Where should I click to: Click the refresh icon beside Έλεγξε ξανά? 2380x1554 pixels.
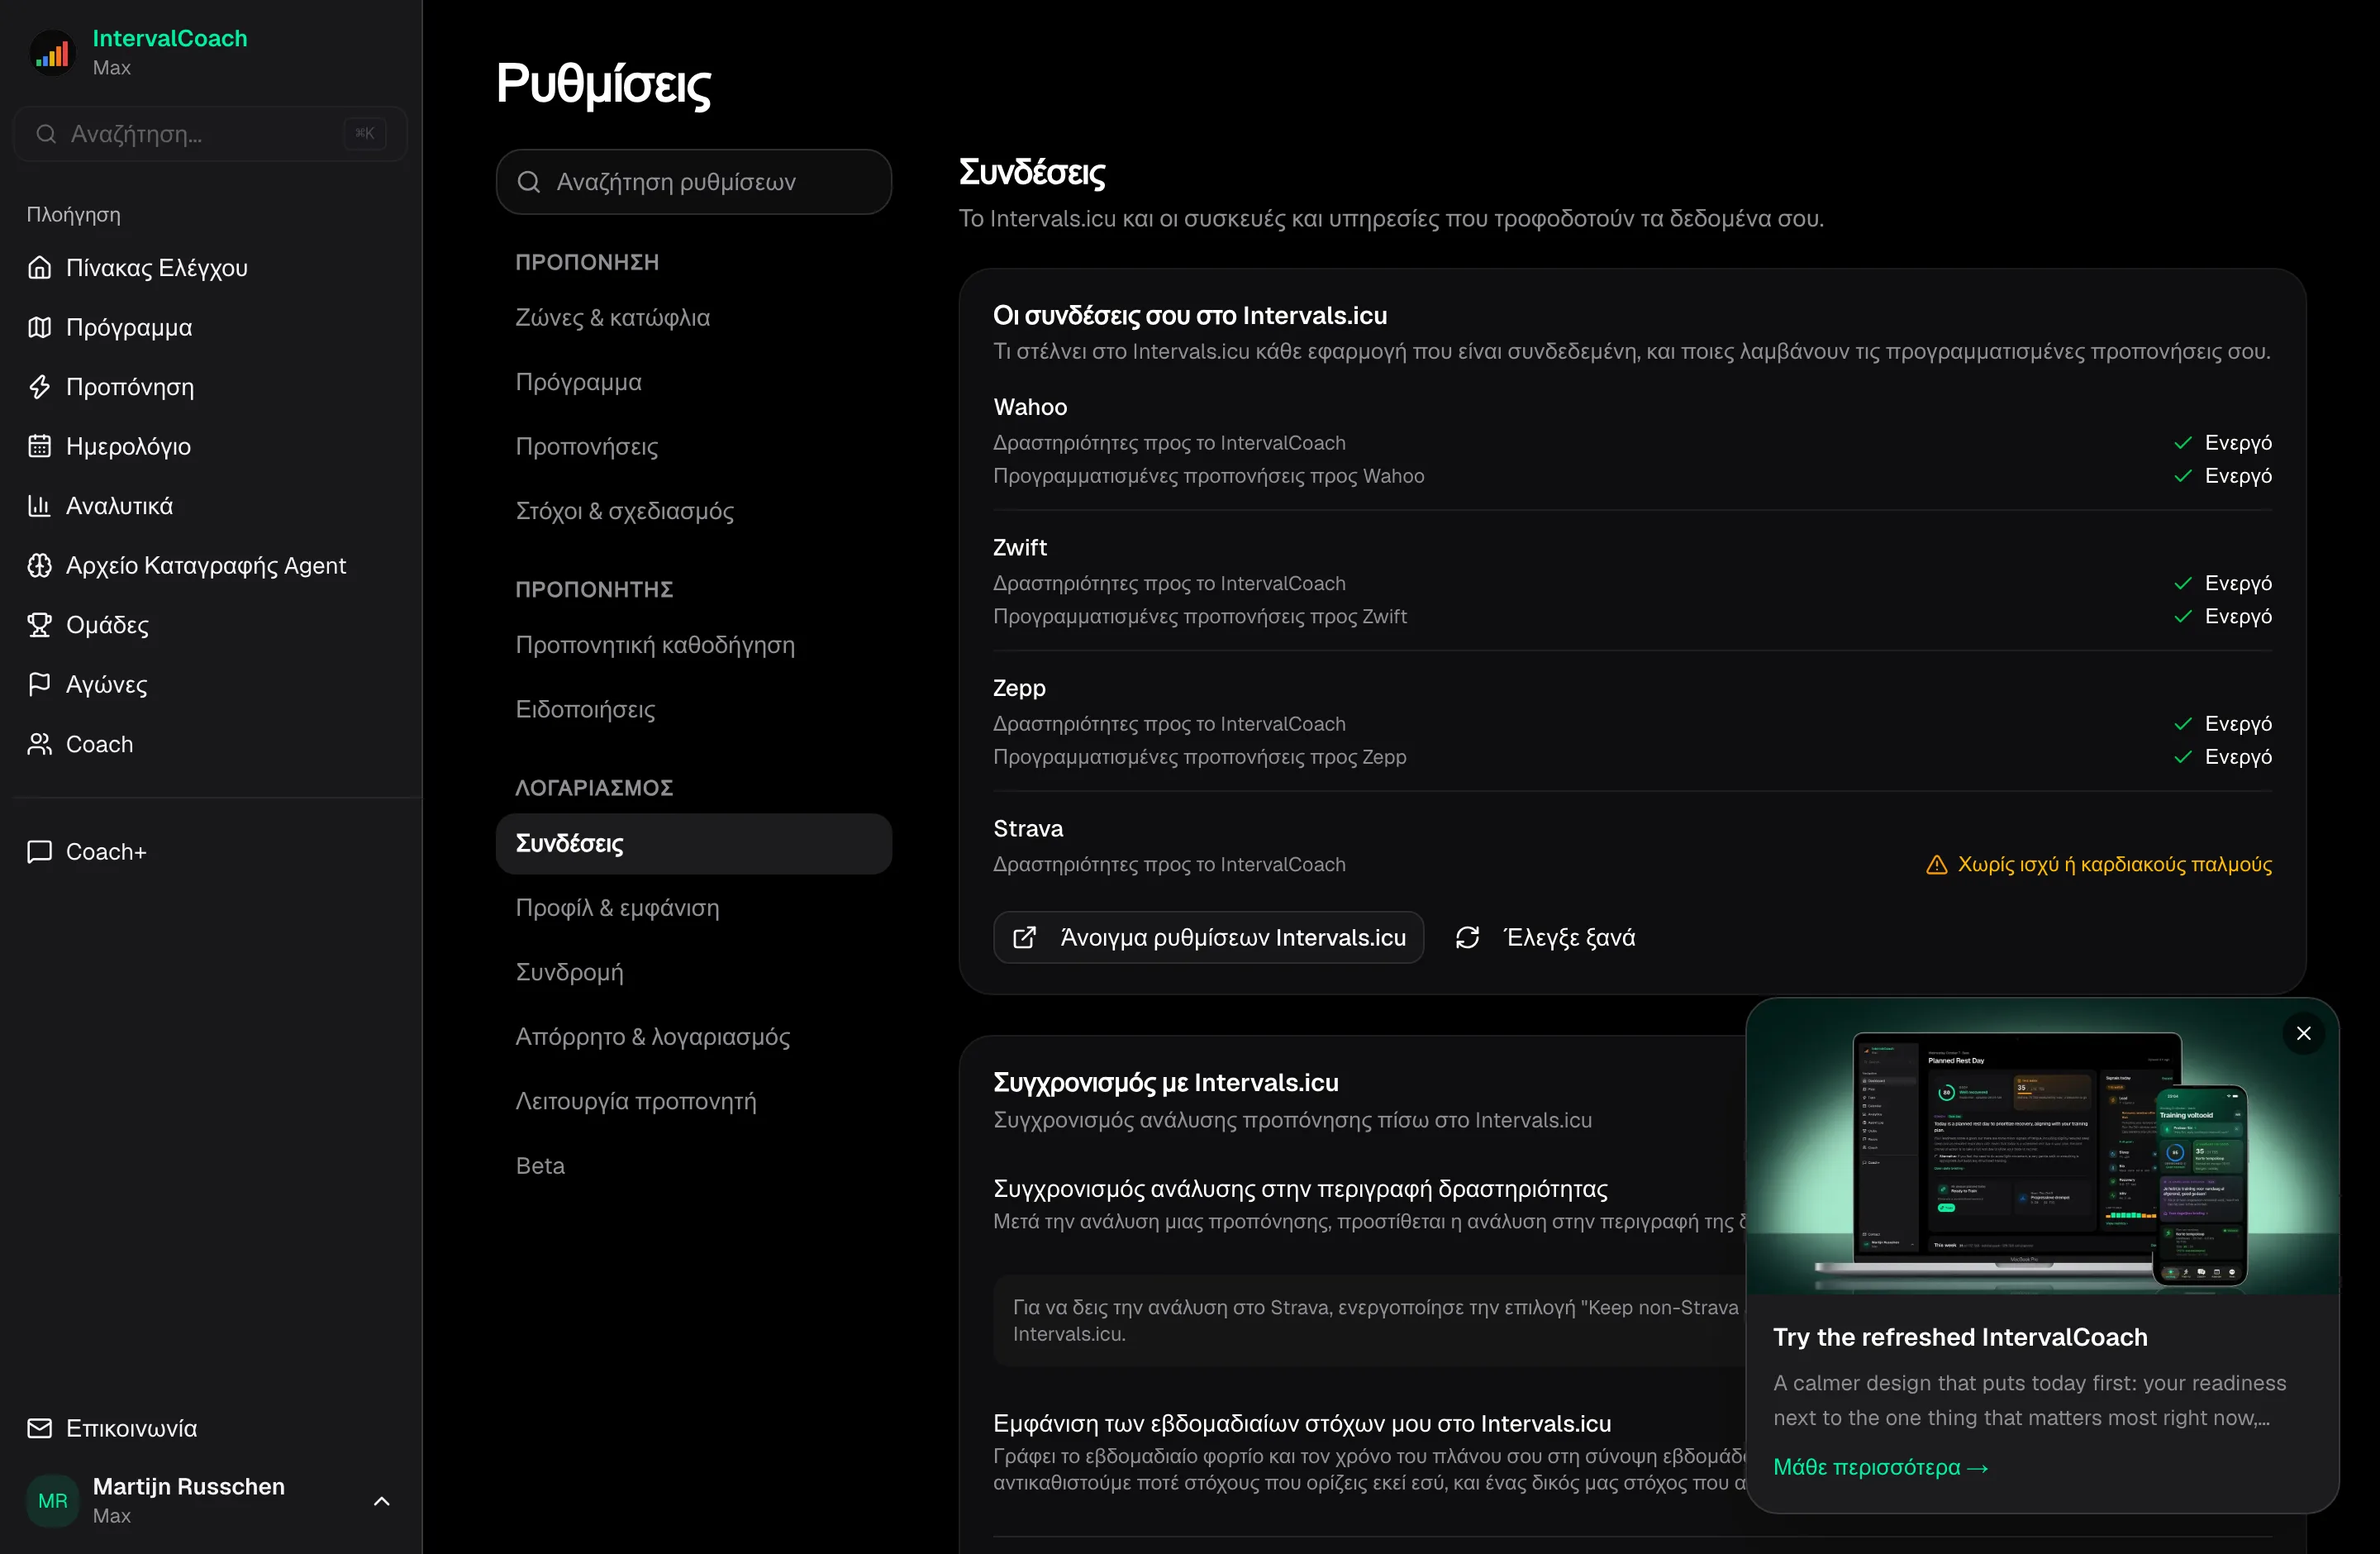click(1467, 937)
